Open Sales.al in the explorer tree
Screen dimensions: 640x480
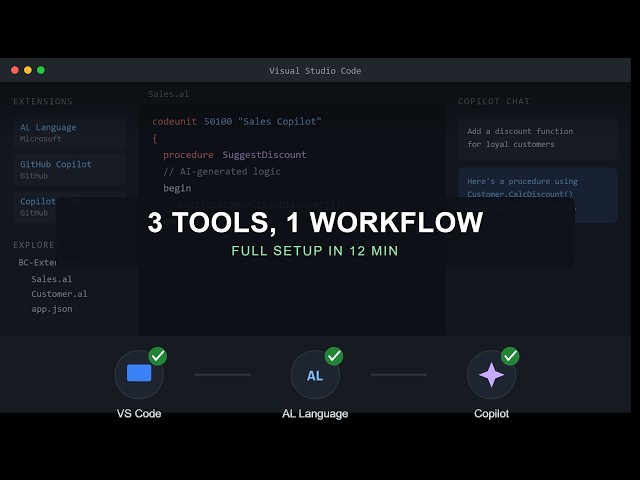point(52,279)
